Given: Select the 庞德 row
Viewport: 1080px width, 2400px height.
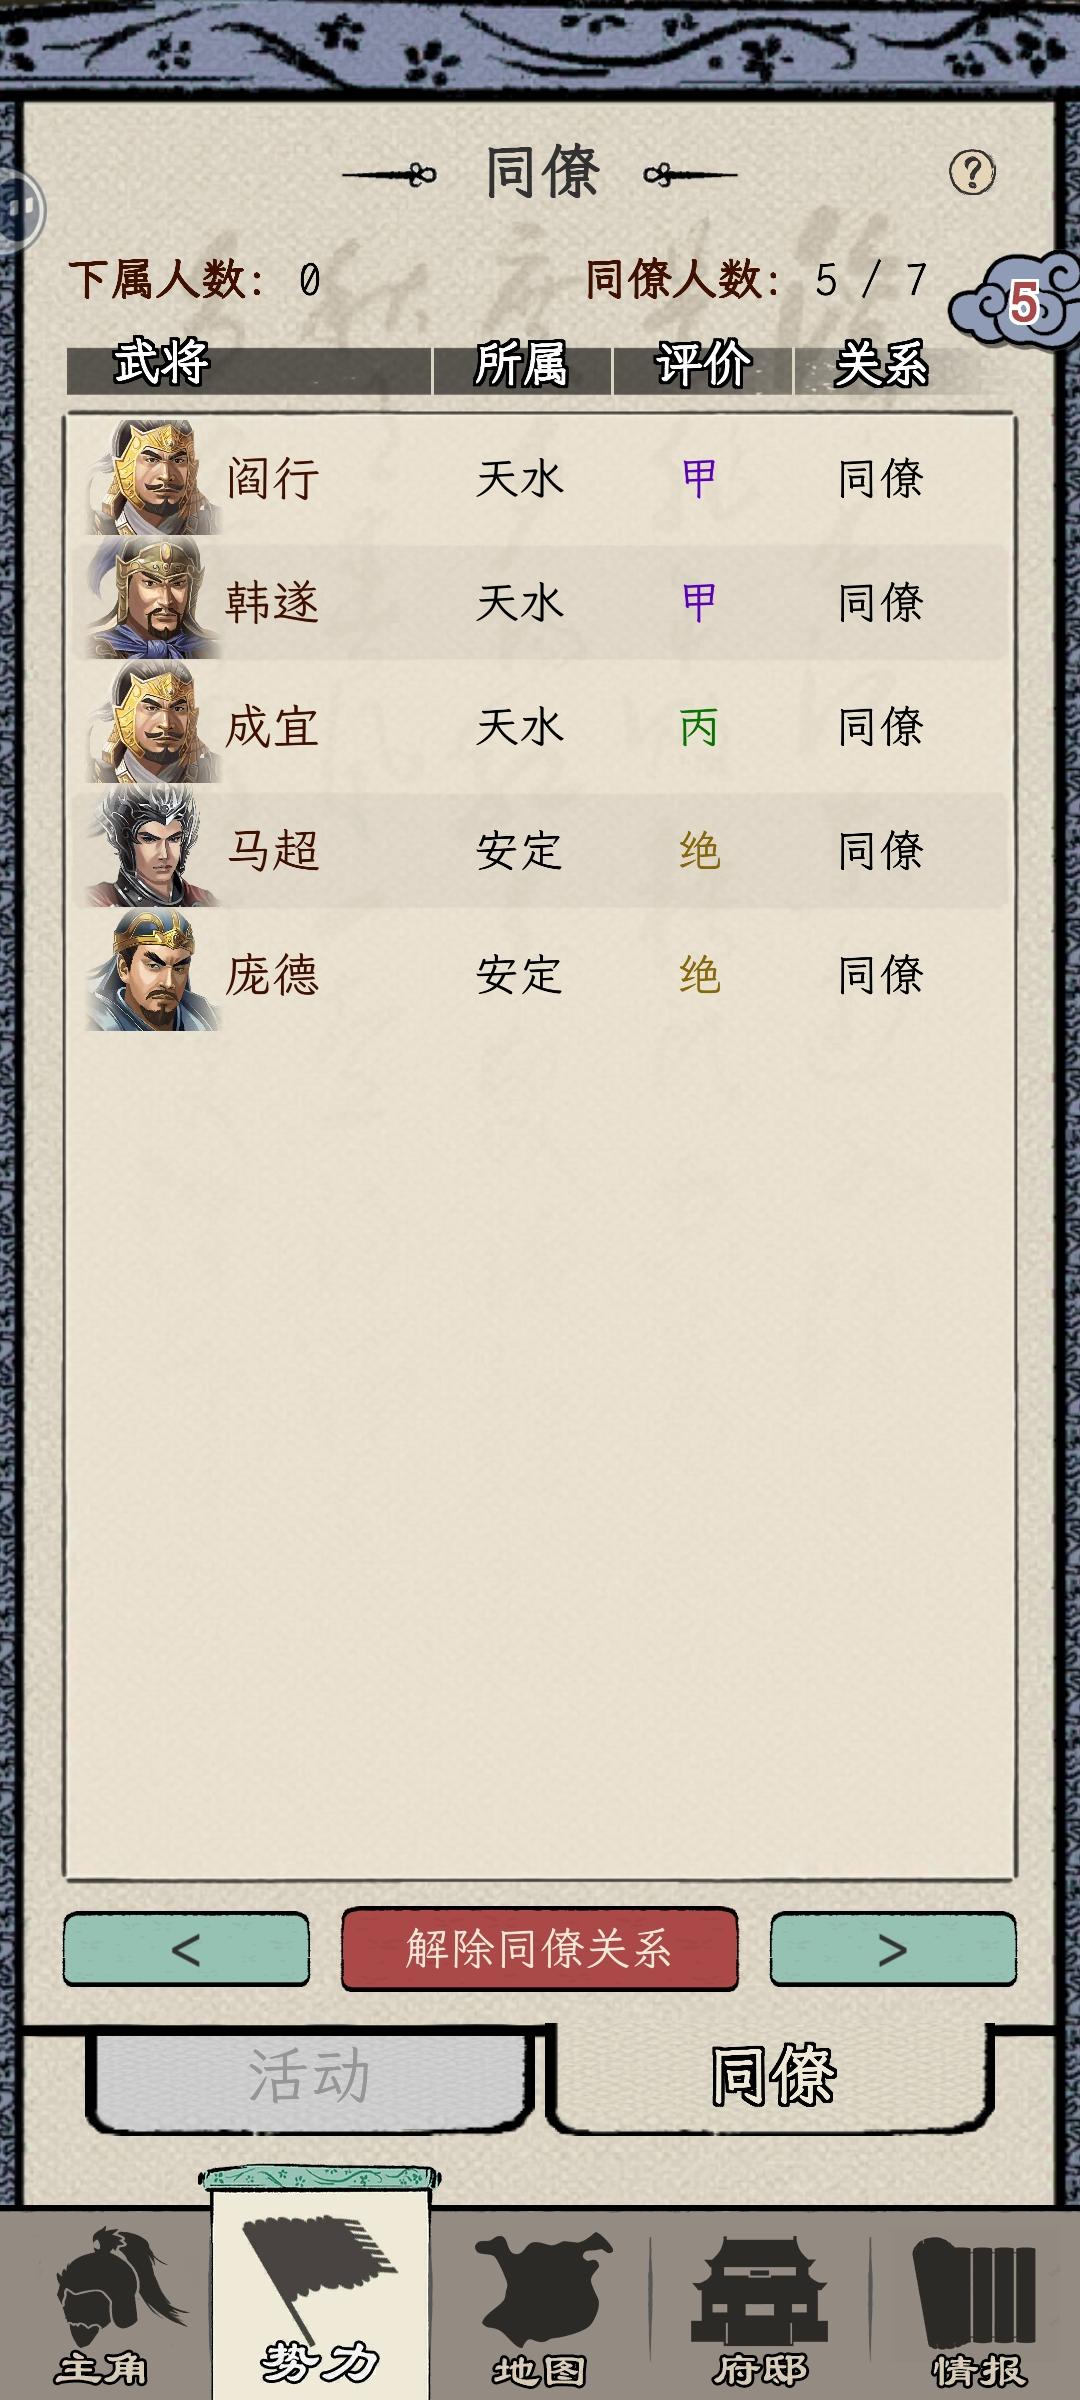Looking at the screenshot, I should click(540, 974).
